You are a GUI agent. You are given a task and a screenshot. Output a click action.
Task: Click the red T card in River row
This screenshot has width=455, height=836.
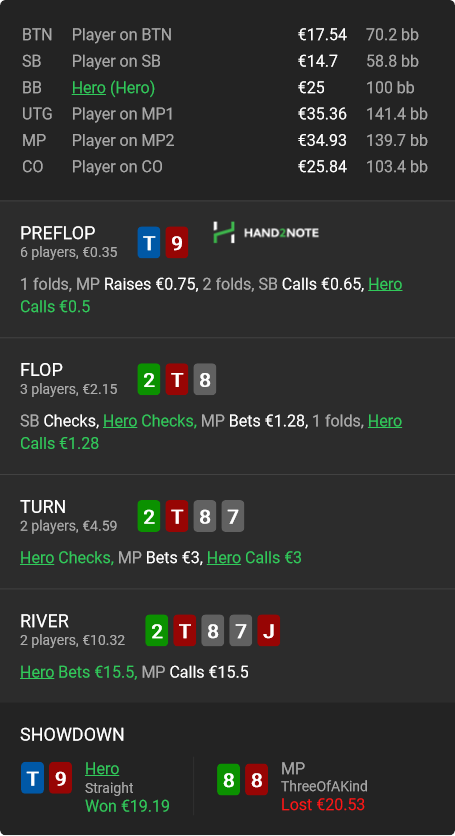pyautogui.click(x=185, y=631)
